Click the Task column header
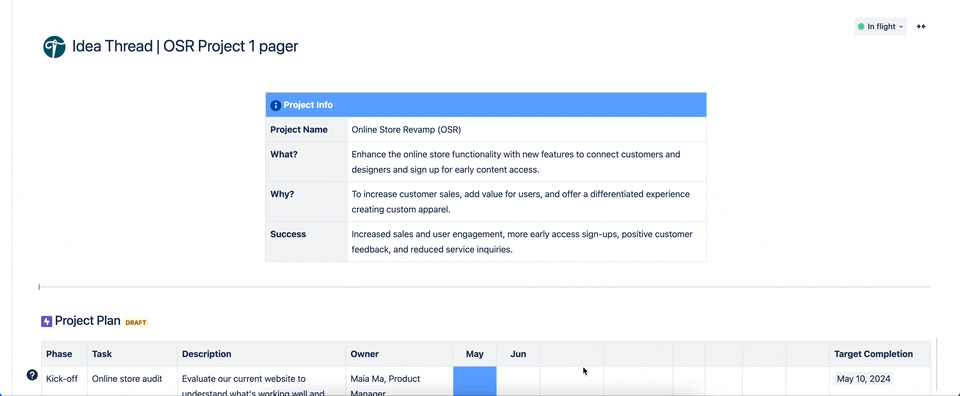This screenshot has width=960, height=396. click(x=102, y=354)
